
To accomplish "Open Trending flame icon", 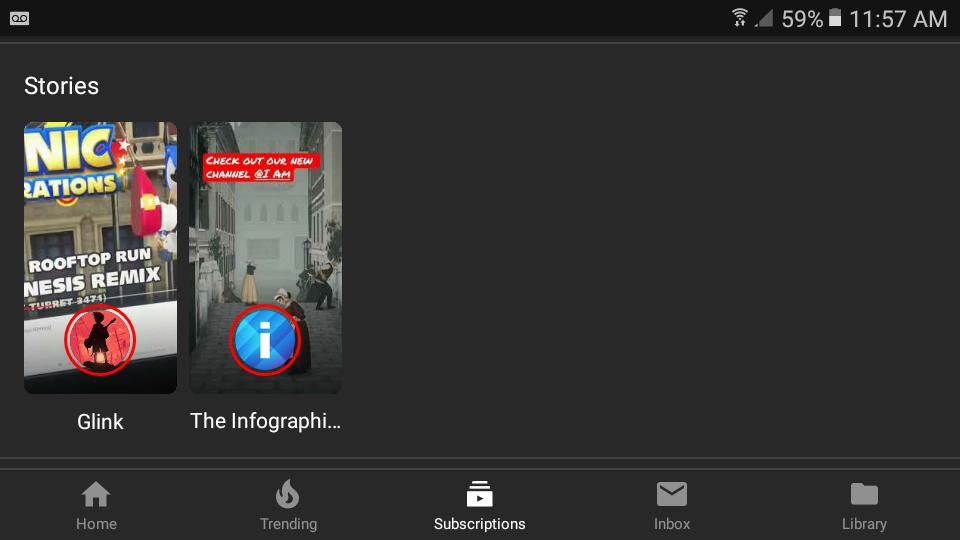I will coord(287,493).
